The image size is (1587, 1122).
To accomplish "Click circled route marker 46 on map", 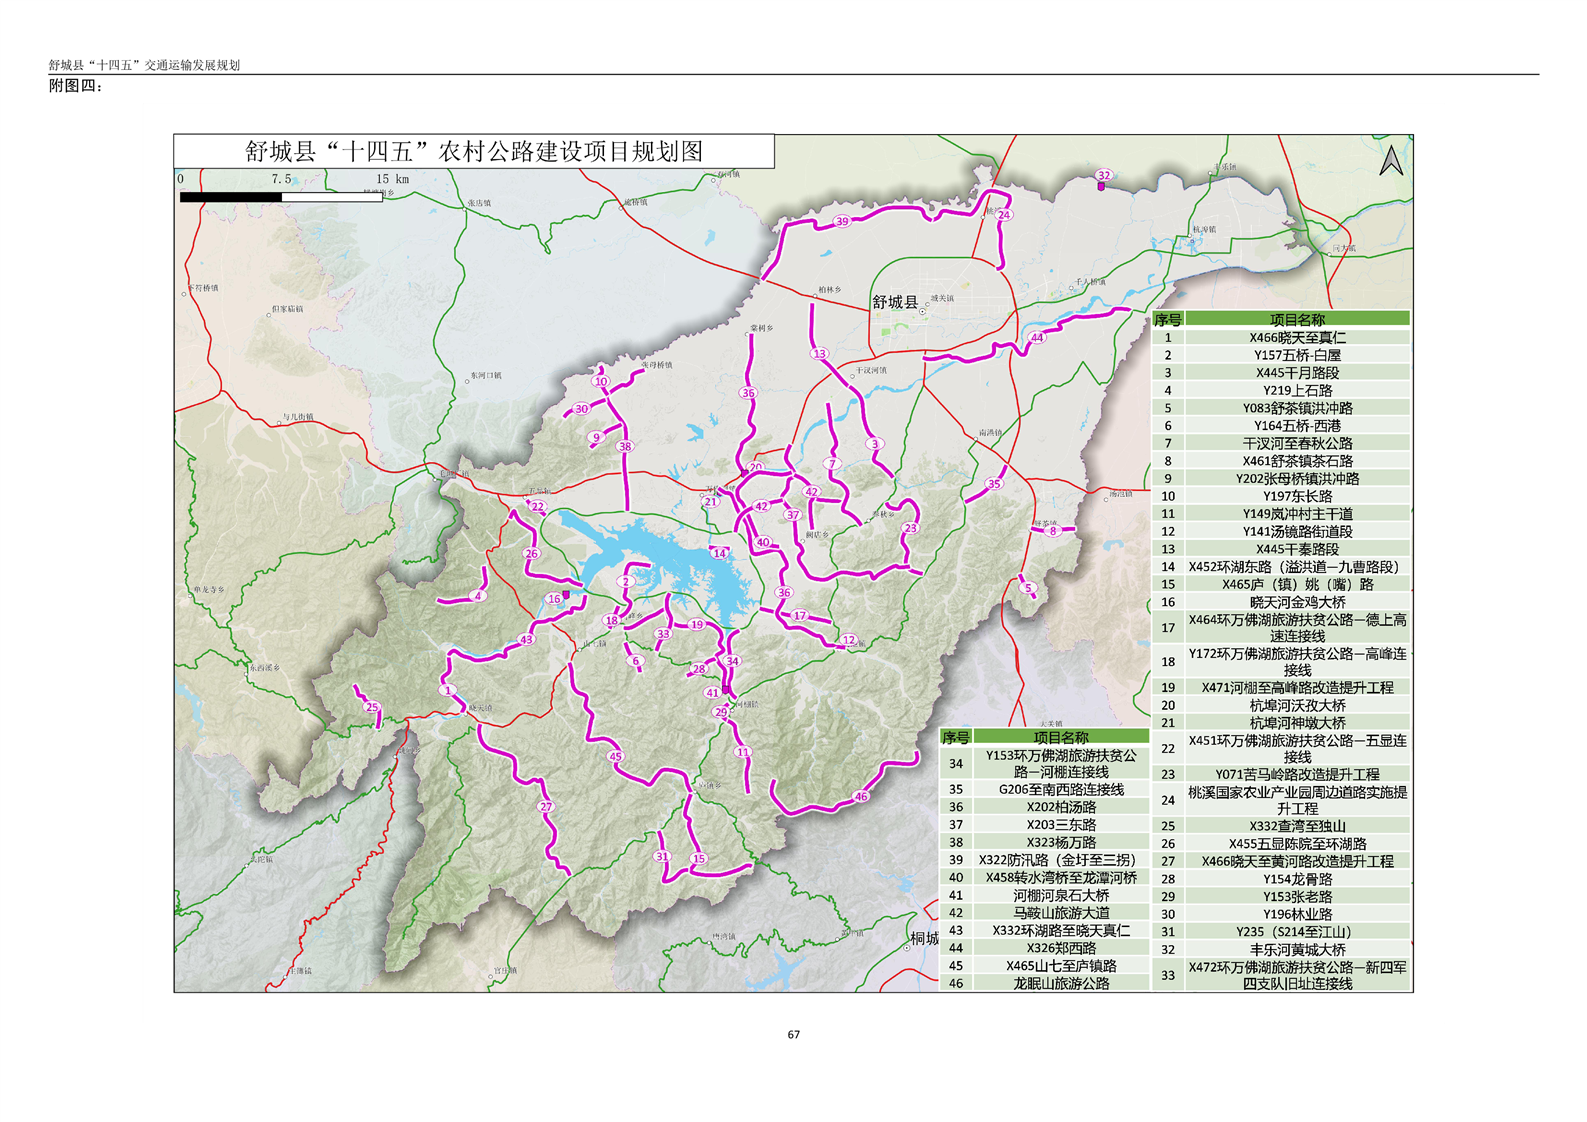I will pos(861,797).
